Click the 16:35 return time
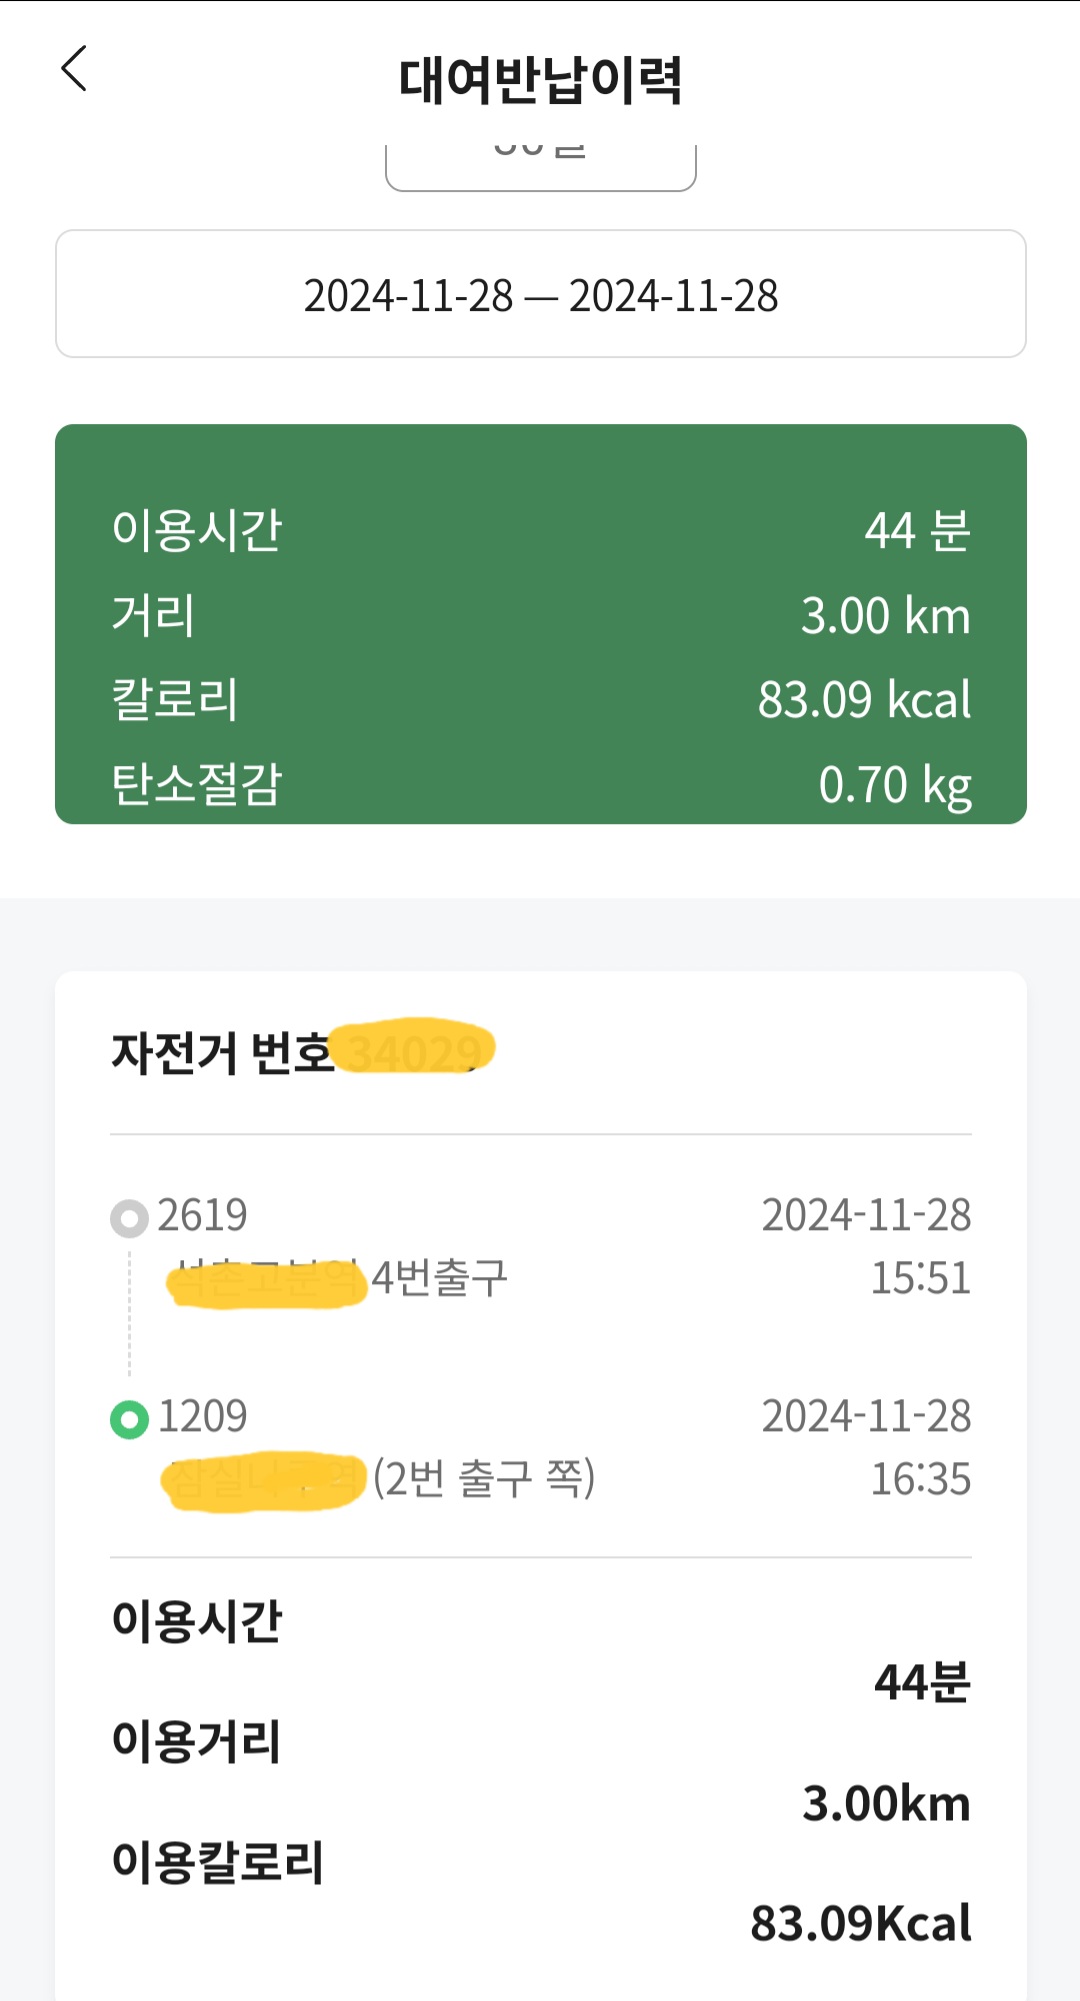The height and width of the screenshot is (2001, 1080). pos(920,1479)
